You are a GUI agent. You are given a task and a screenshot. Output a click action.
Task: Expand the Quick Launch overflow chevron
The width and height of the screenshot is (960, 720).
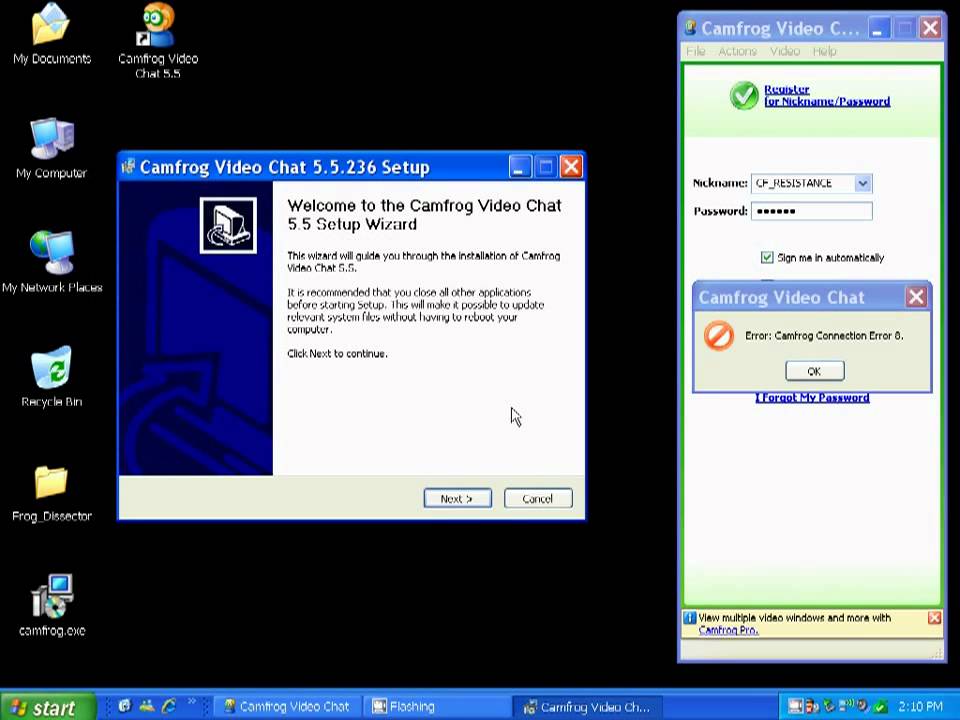[192, 702]
